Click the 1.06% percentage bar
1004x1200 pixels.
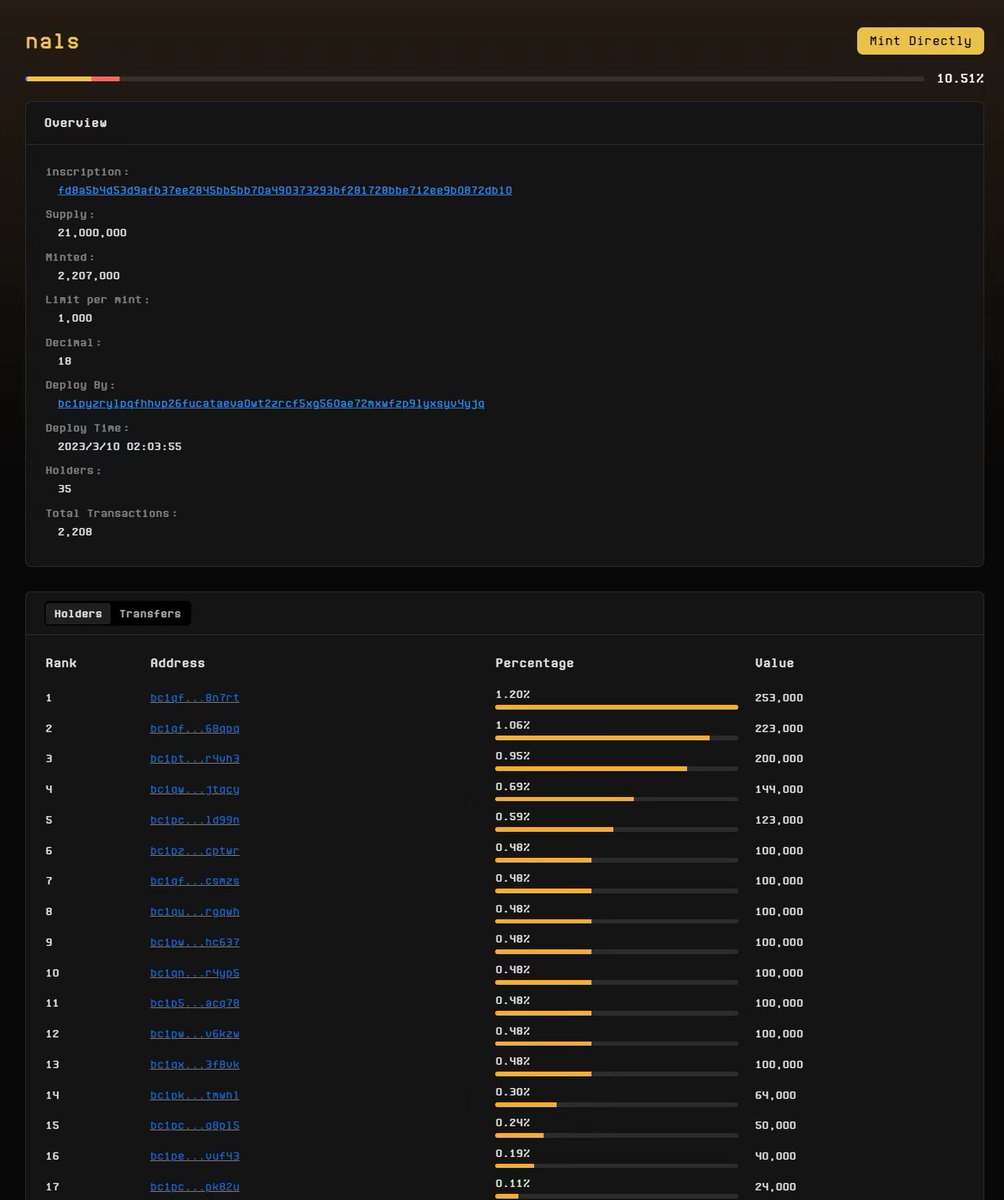pyautogui.click(x=616, y=738)
